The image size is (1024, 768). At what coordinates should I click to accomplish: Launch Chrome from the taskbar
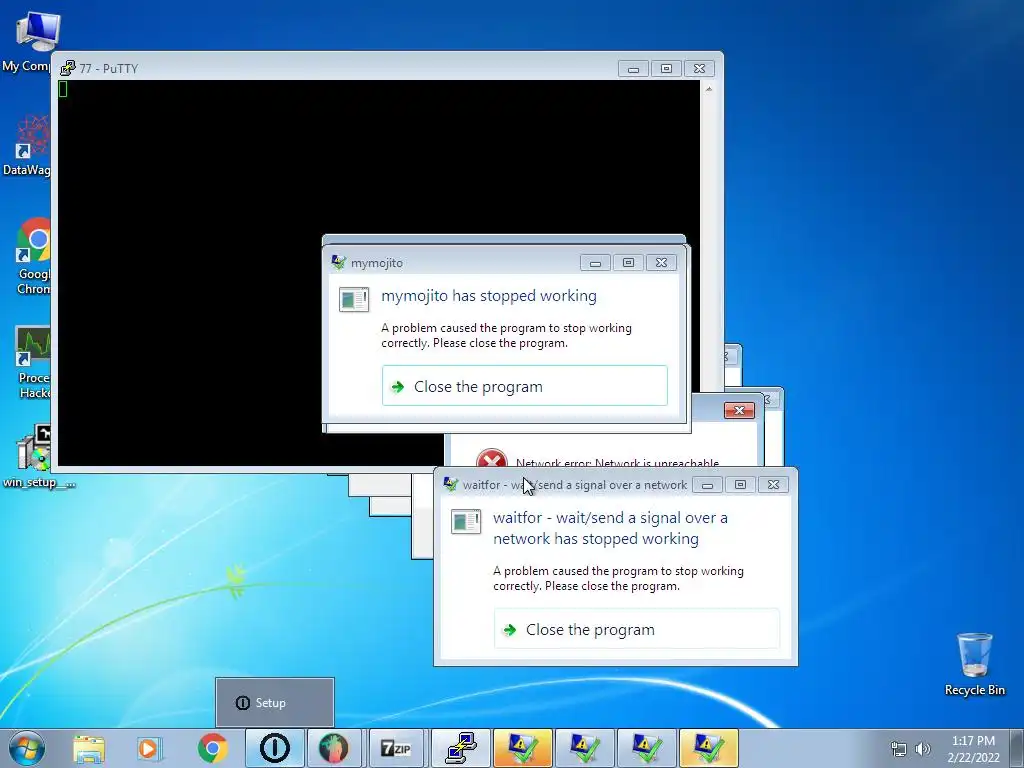[212, 748]
